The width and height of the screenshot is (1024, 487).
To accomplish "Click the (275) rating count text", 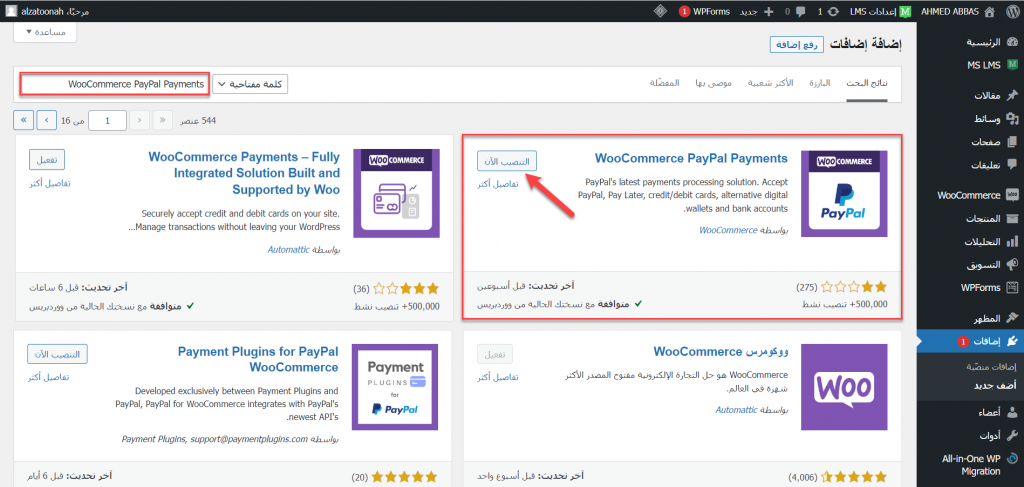I will (807, 287).
